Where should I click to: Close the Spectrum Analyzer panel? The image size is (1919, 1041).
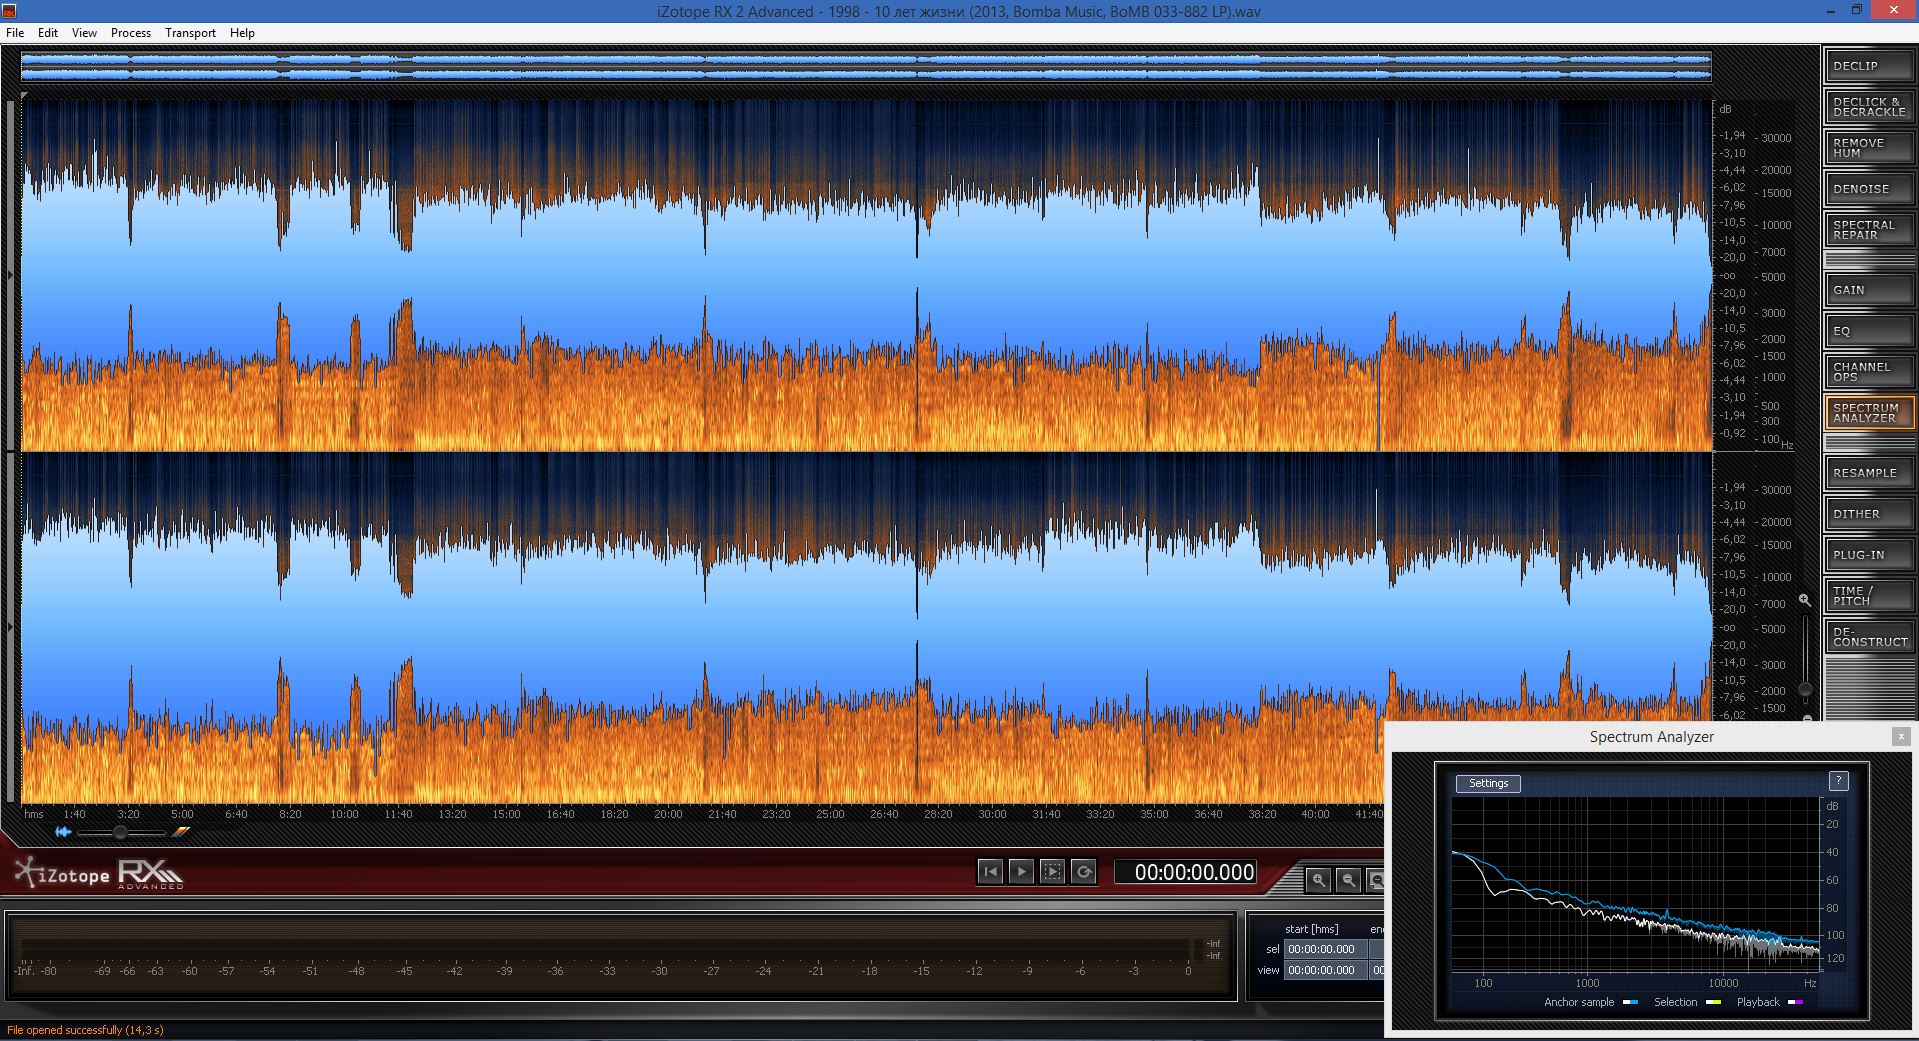tap(1901, 737)
